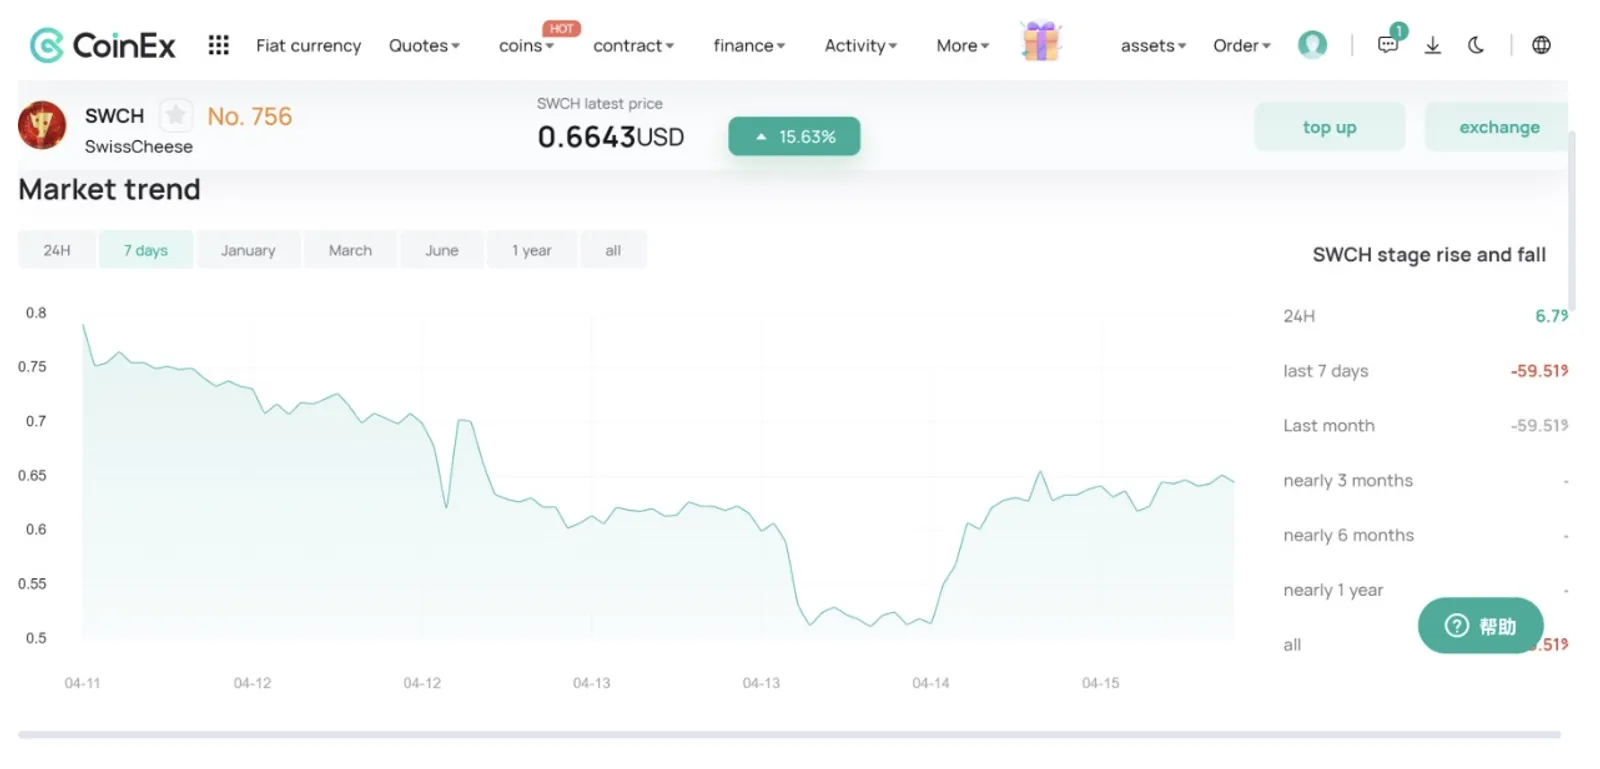Image resolution: width=1600 pixels, height=769 pixels.
Task: Click the top up button
Action: click(x=1329, y=127)
